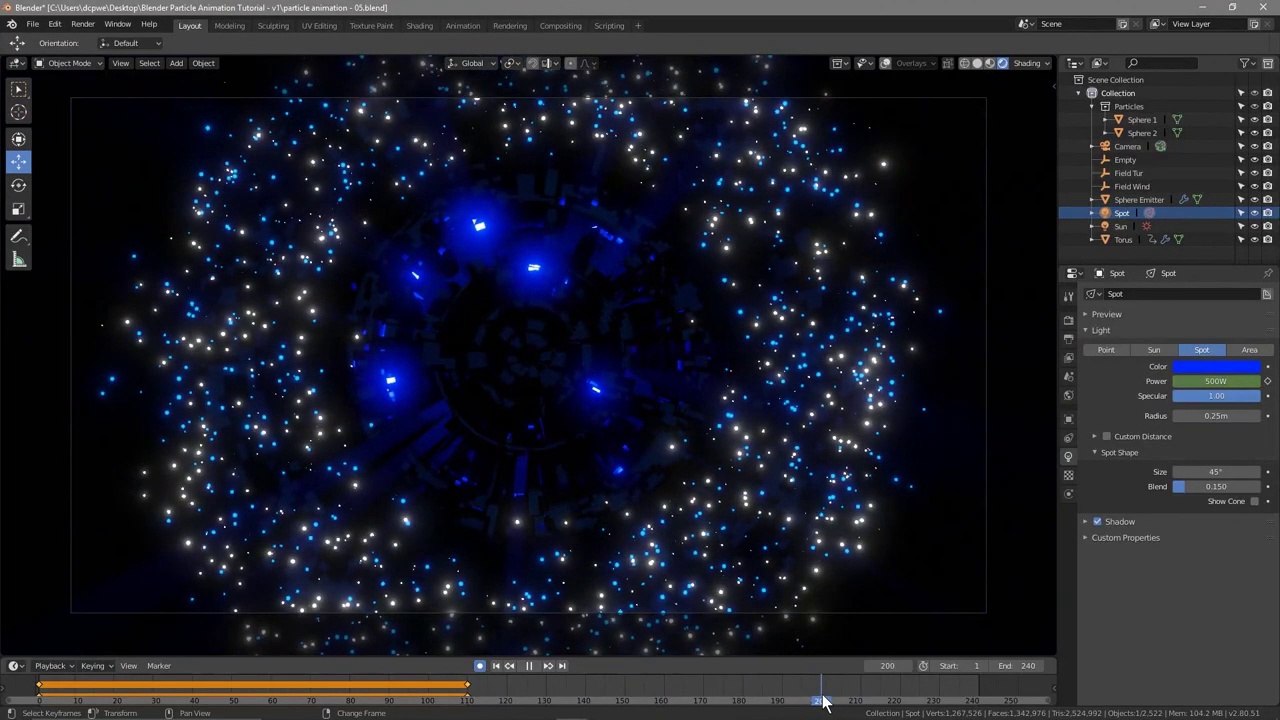Hide the Particles collection in viewport
1280x720 pixels.
[1254, 106]
